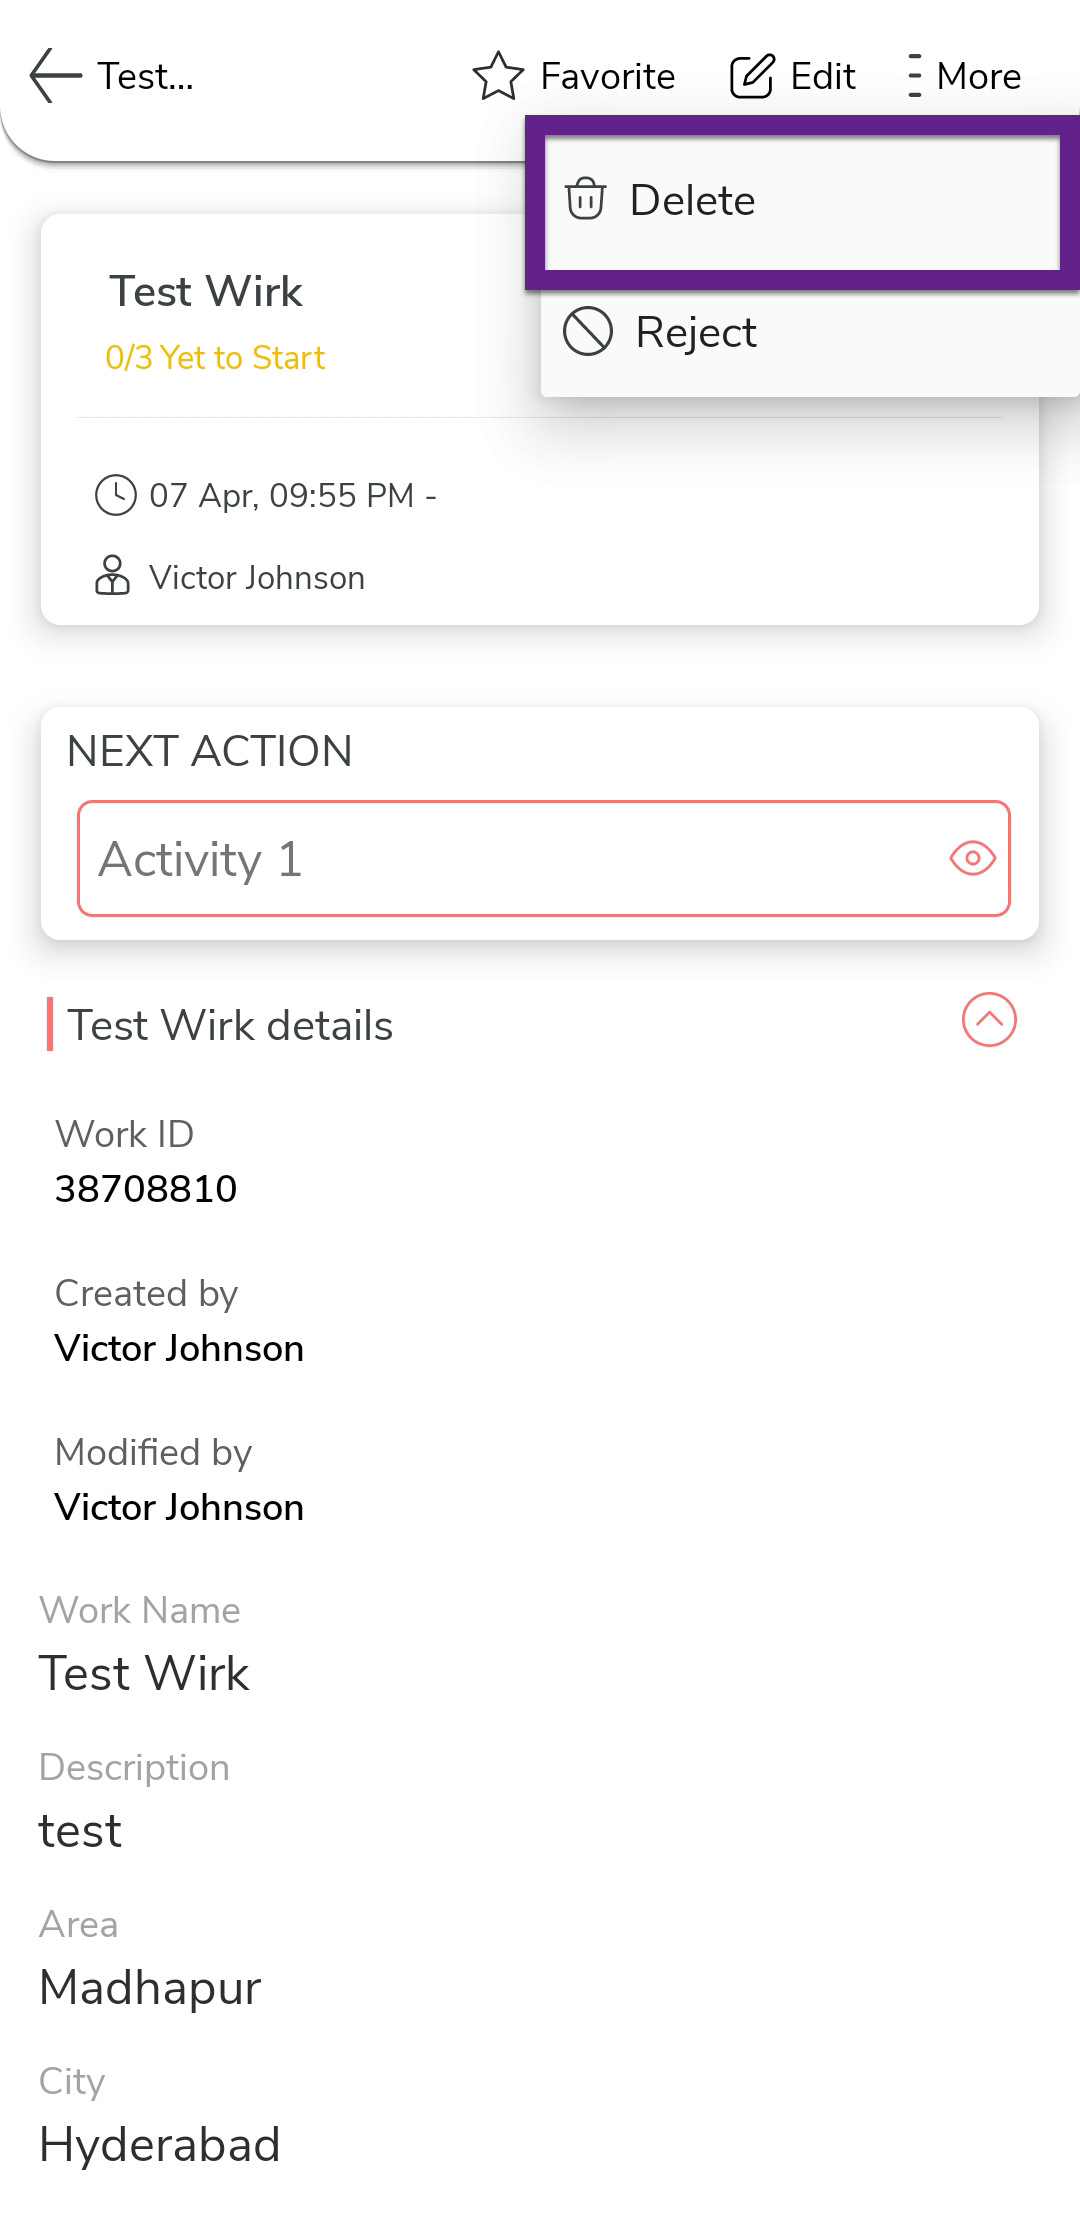1080x2215 pixels.
Task: Click the Favorite star icon
Action: (498, 76)
